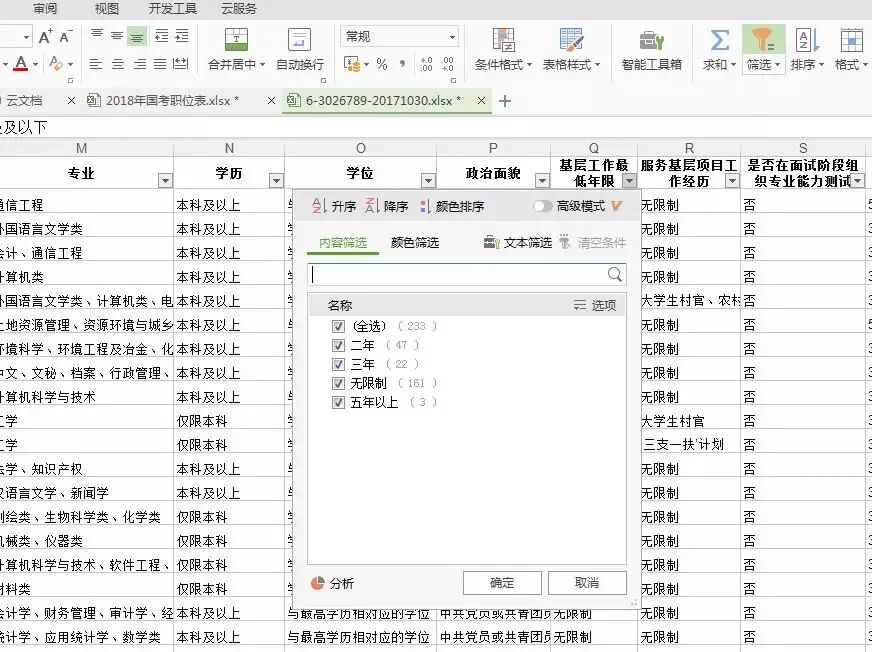The width and height of the screenshot is (872, 652).
Task: Apply percent style with the % icon
Action: 384,63
